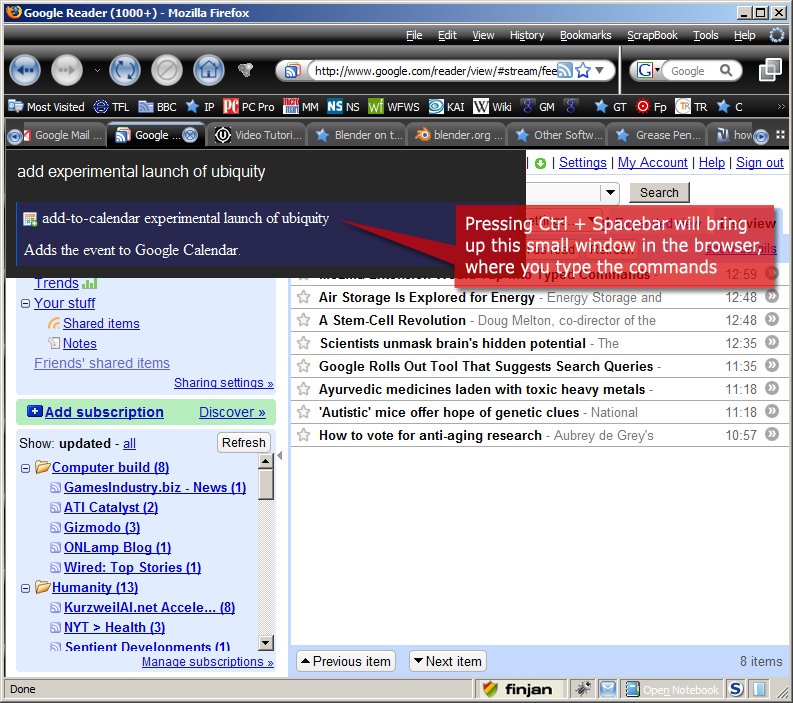The height and width of the screenshot is (703, 793).
Task: Go to Next item
Action: click(448, 661)
